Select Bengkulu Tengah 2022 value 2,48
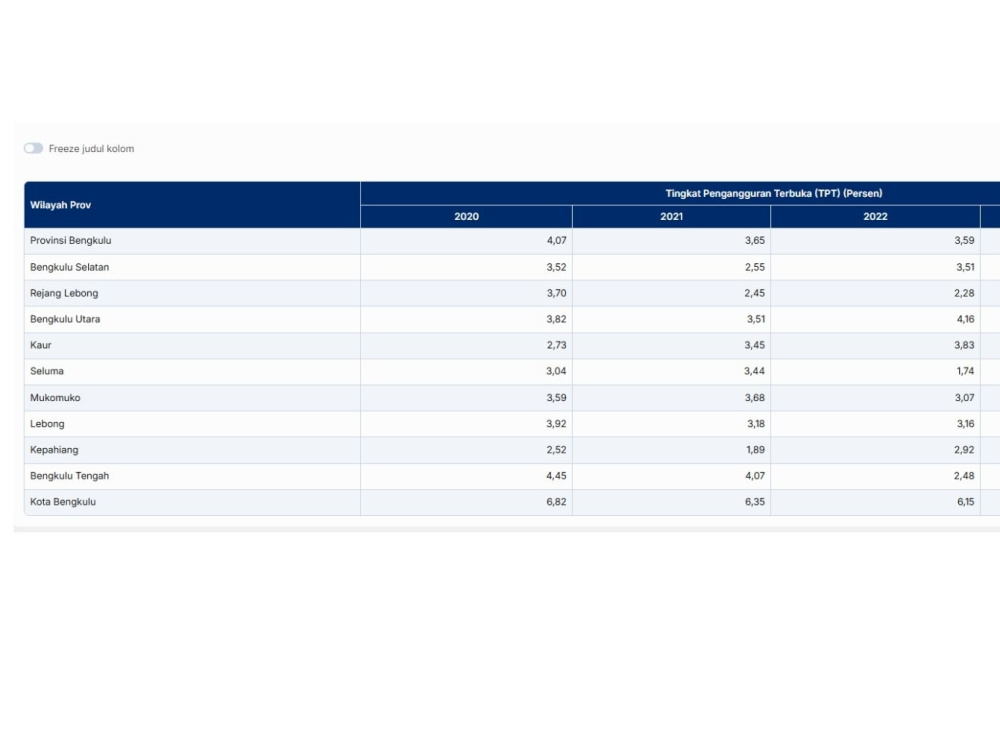1000x750 pixels. 964,476
